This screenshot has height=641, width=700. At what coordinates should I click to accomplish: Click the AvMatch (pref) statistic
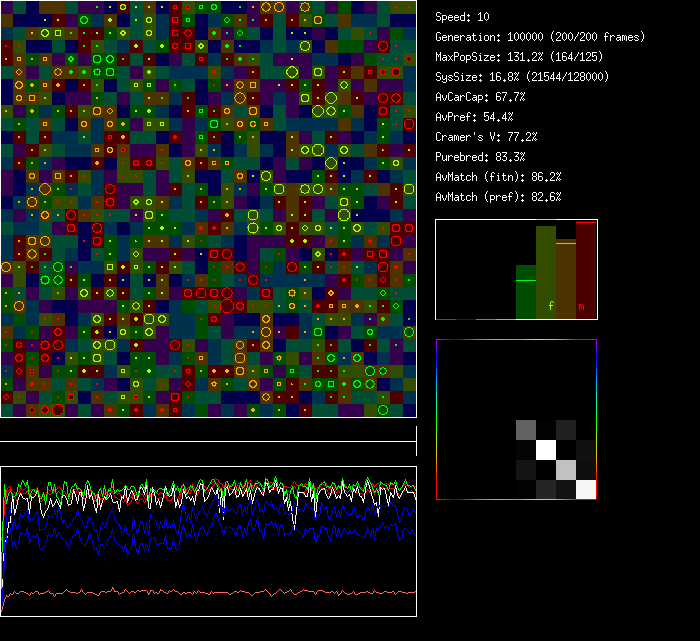498,197
